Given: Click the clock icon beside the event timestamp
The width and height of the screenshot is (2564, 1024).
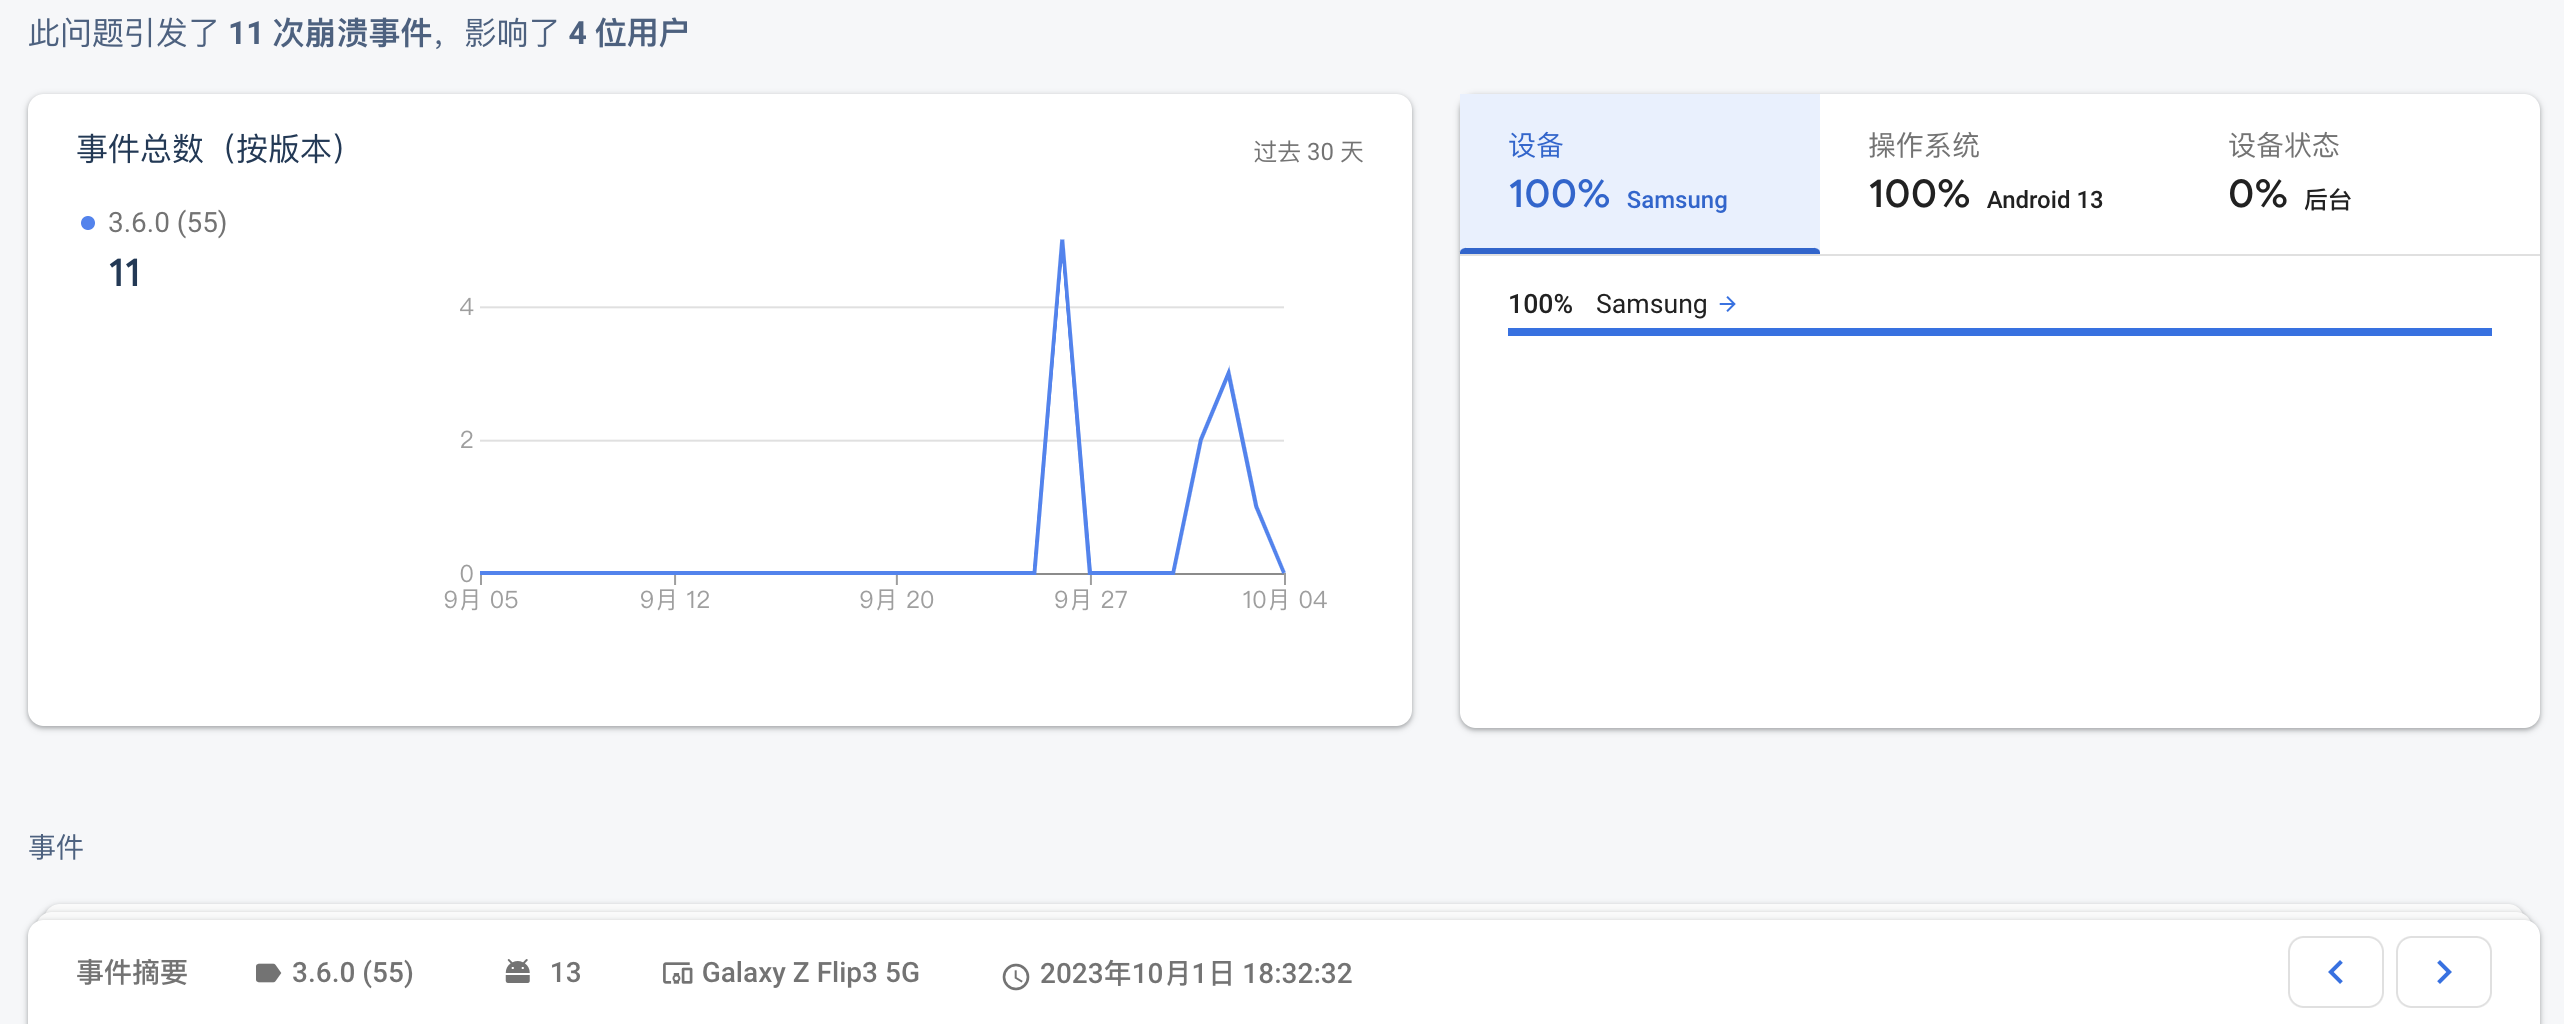Looking at the screenshot, I should [1016, 976].
